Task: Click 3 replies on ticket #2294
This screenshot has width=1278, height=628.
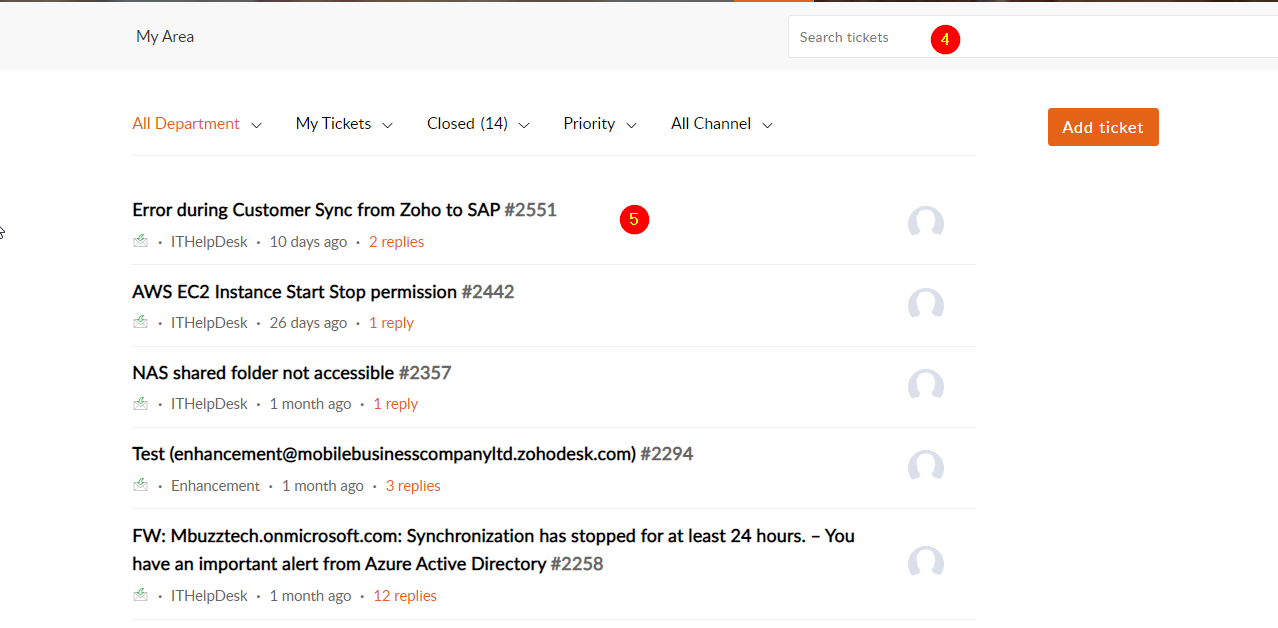Action: tap(413, 486)
